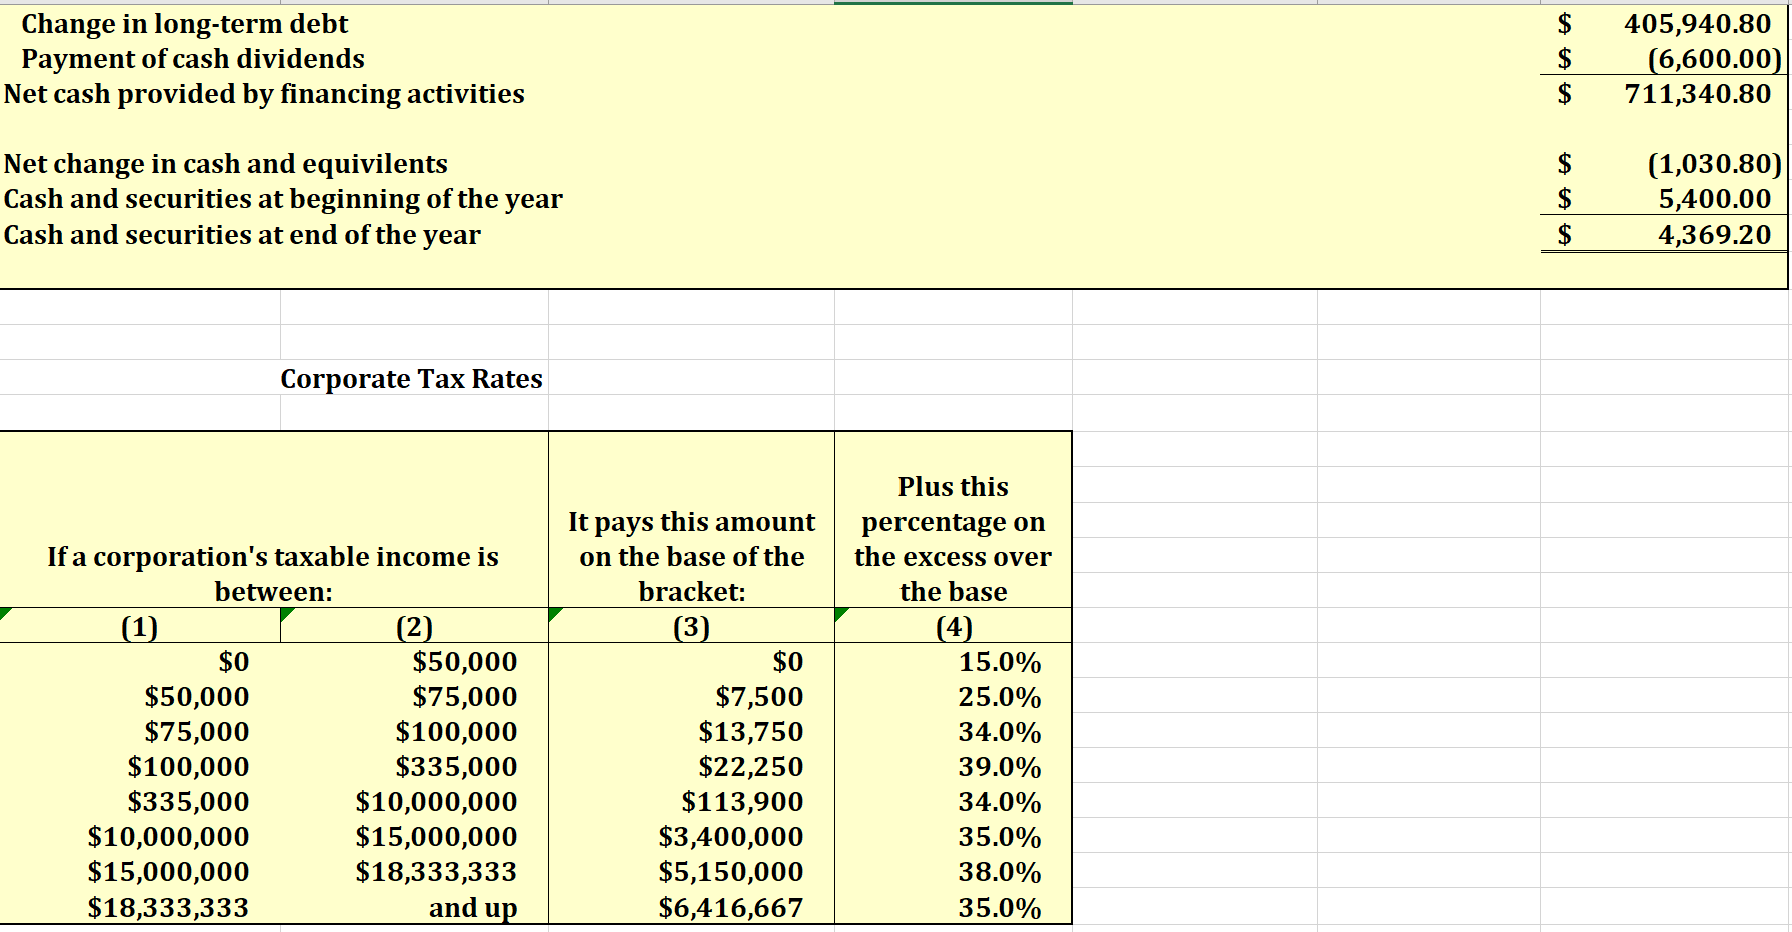Viewport: 1792px width, 932px height.
Task: Select the 35.0% rate beside $3,400,000
Action: (1000, 837)
